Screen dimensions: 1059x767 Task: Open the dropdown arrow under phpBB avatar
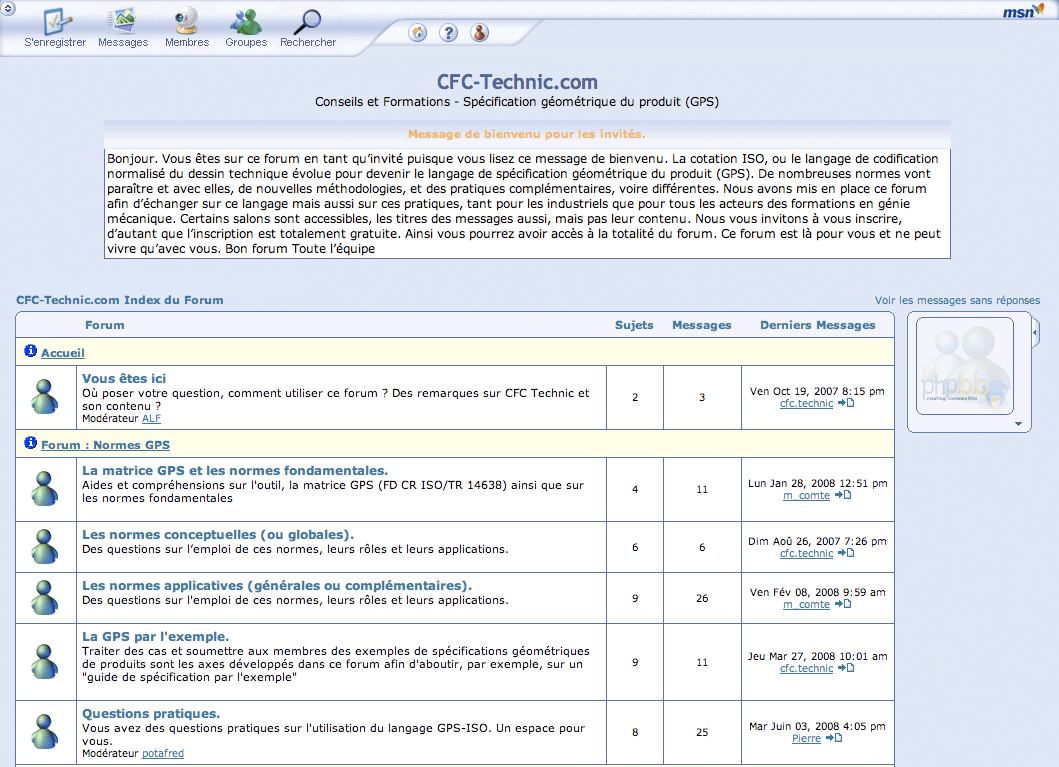1018,425
